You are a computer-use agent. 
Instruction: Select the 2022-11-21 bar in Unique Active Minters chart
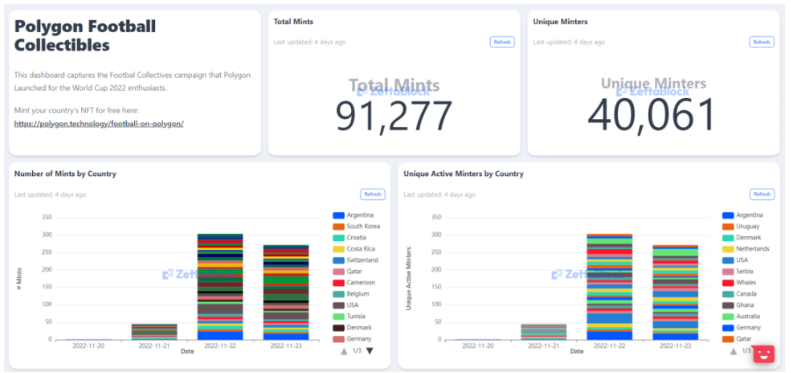click(544, 332)
